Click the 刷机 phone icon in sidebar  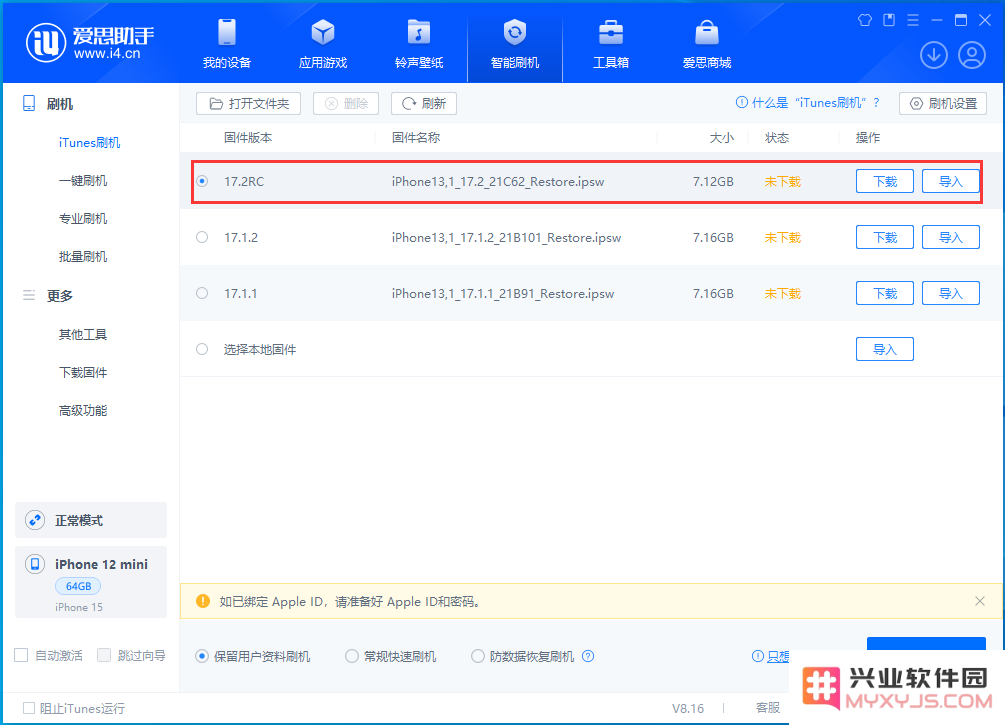point(29,103)
